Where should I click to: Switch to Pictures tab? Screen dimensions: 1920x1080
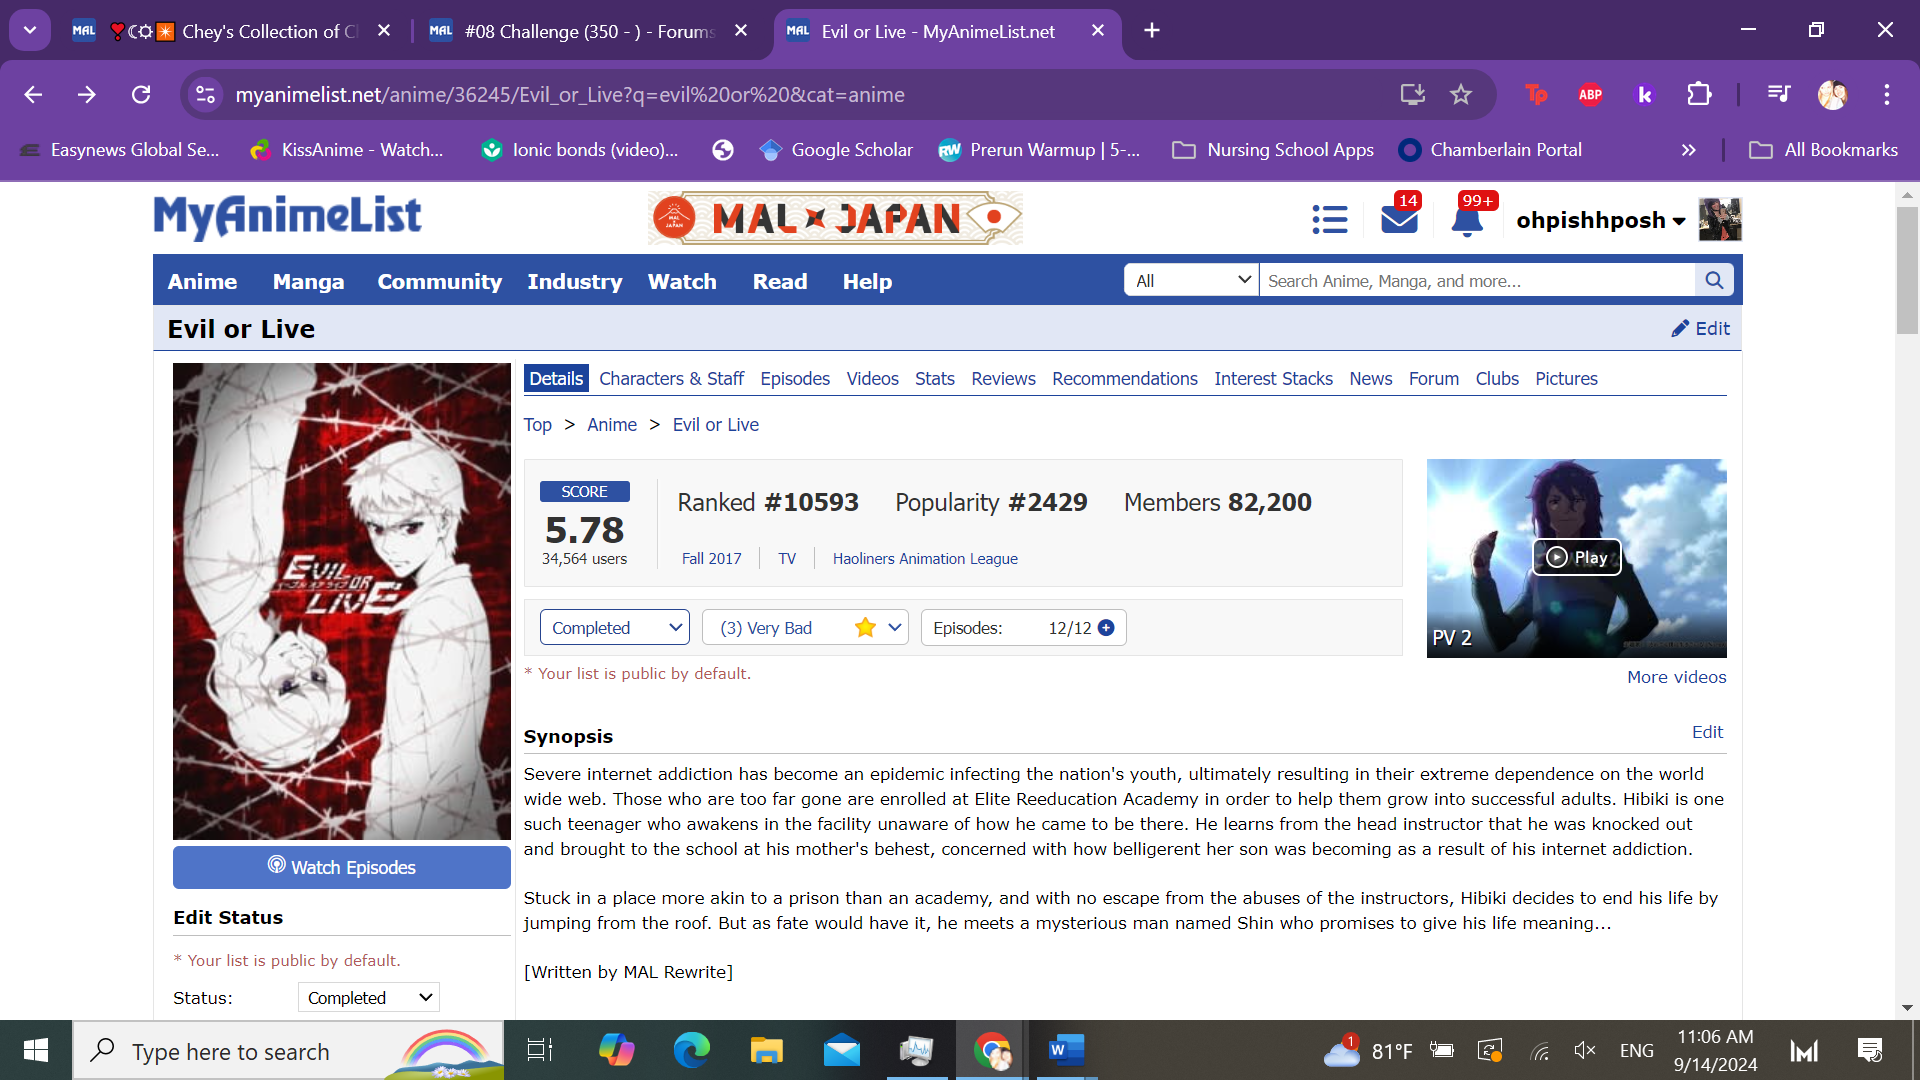click(x=1566, y=379)
